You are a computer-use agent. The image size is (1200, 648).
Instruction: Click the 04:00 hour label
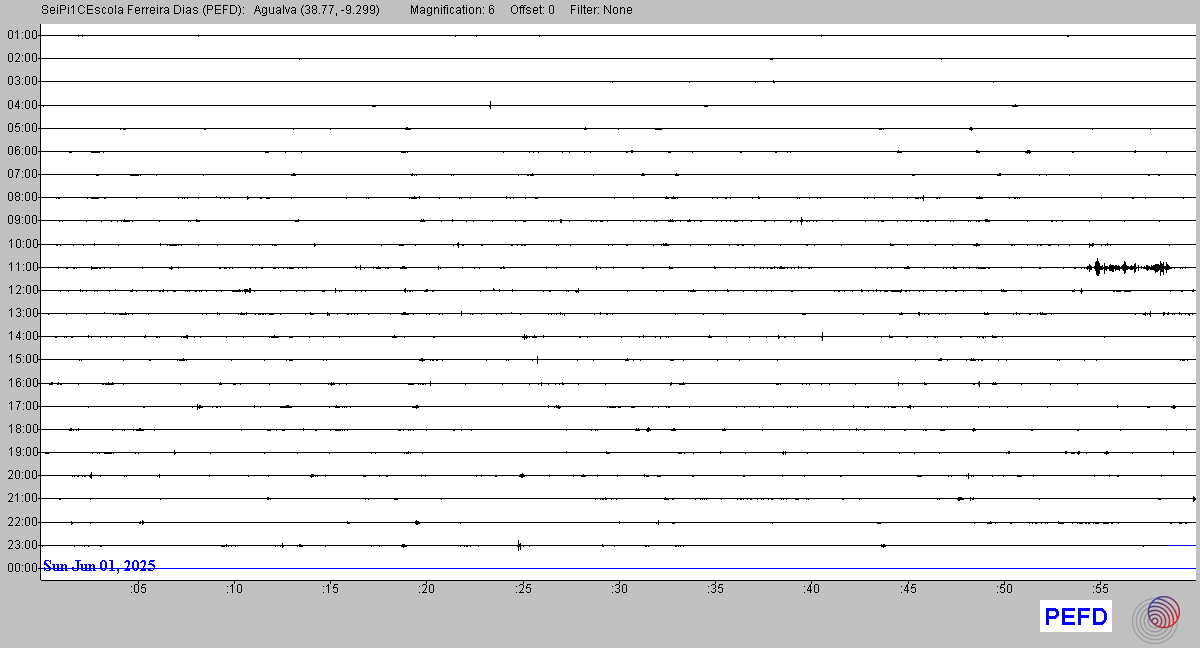click(22, 105)
